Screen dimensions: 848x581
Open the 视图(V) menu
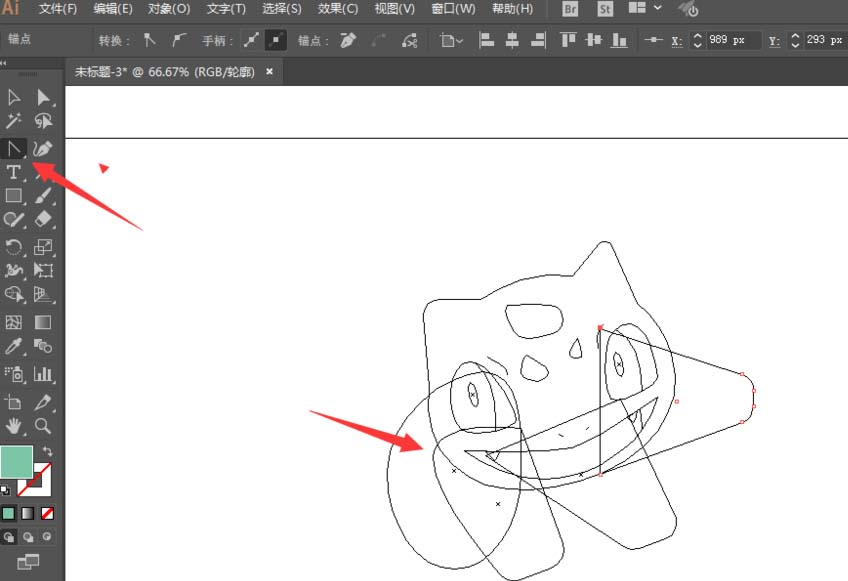click(394, 9)
